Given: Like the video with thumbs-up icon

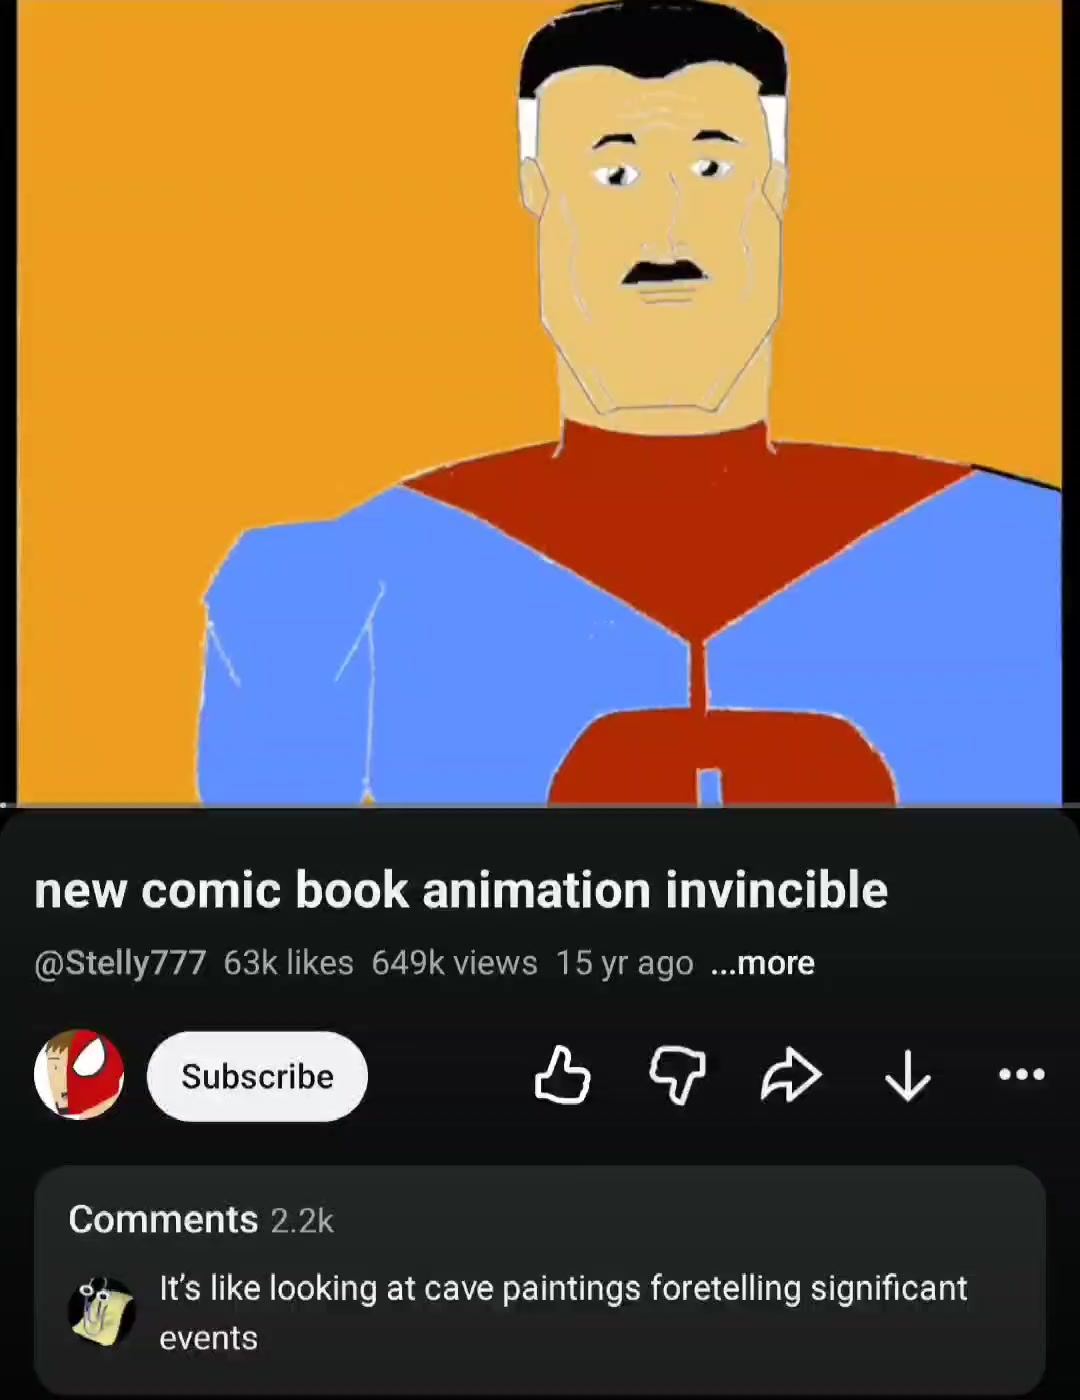Looking at the screenshot, I should click(x=563, y=1075).
